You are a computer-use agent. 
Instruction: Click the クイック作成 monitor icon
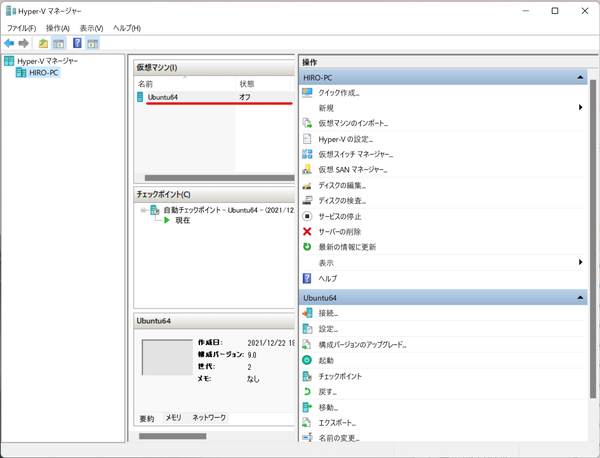coord(307,93)
